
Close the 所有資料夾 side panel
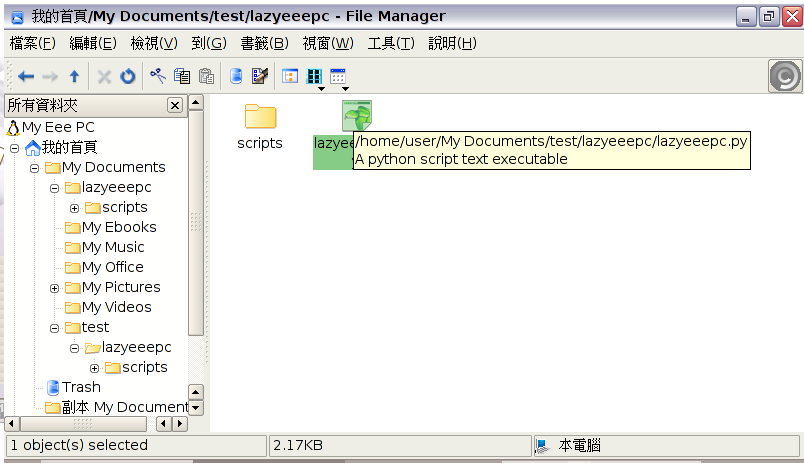[x=175, y=105]
